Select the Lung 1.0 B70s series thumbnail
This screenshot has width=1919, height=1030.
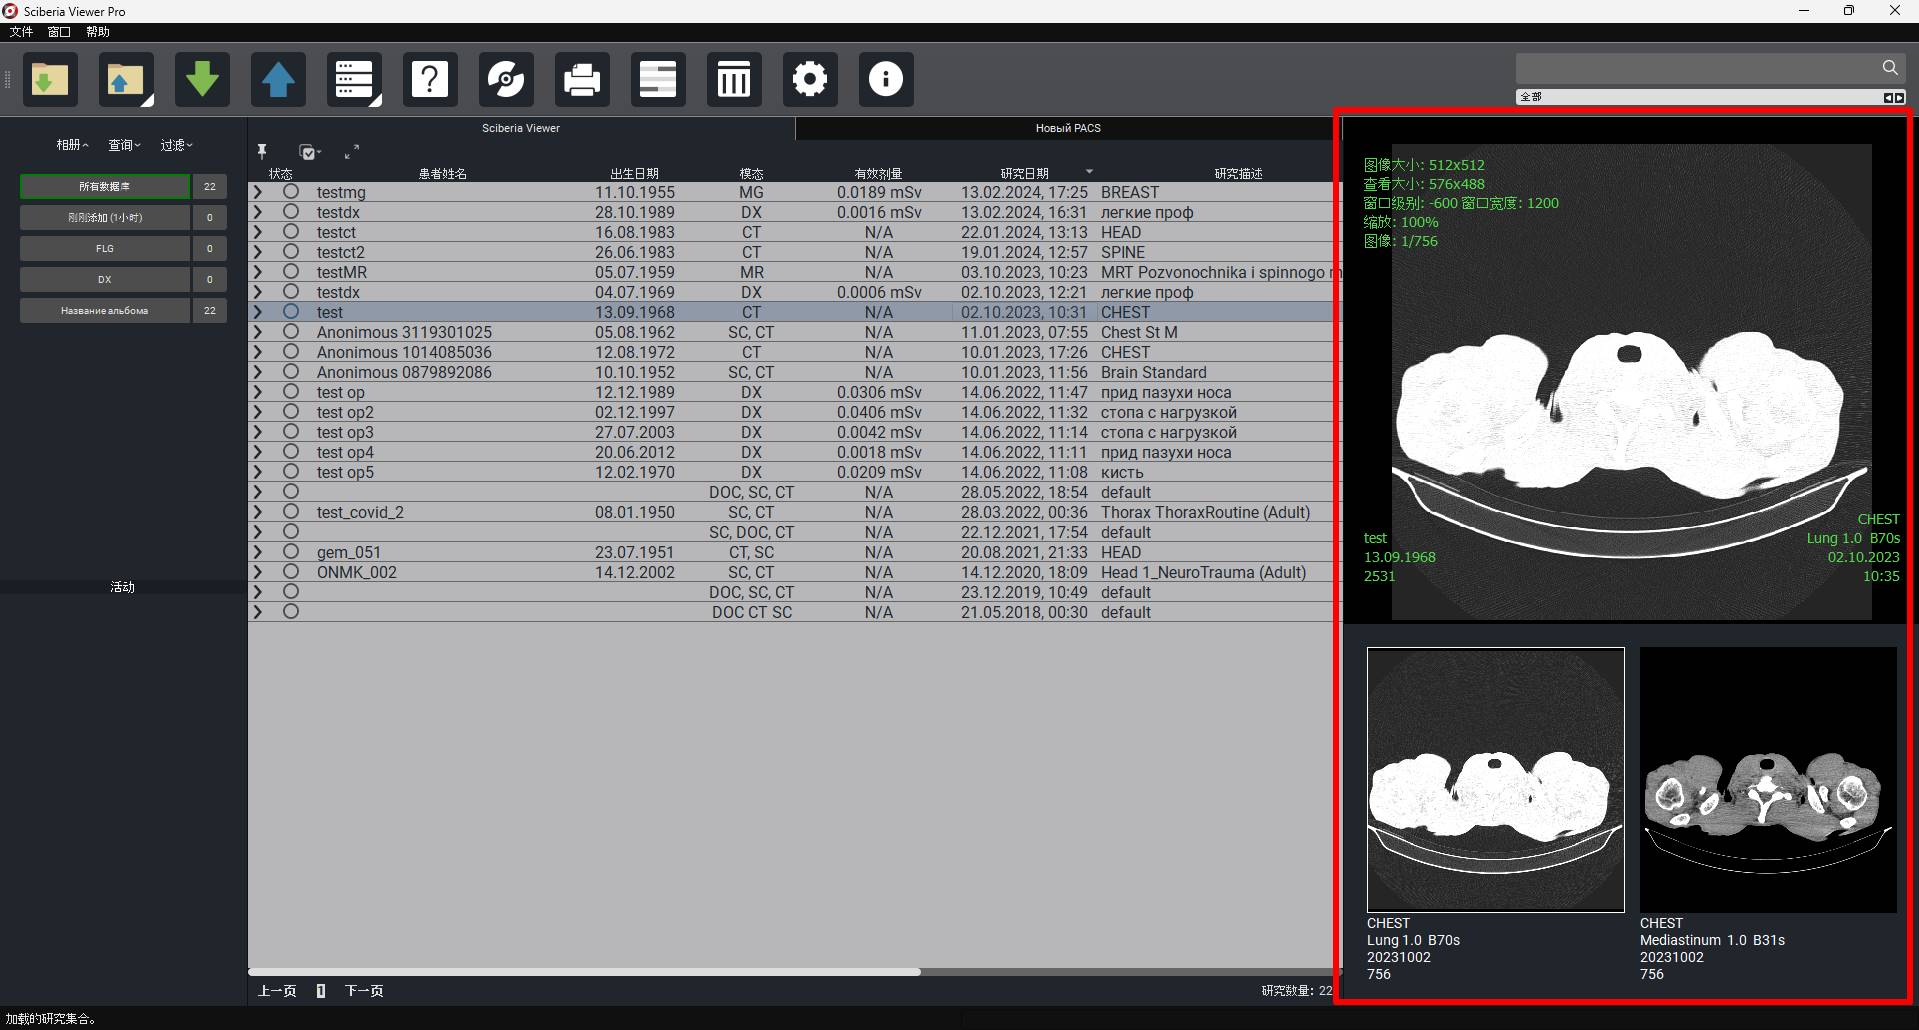tap(1495, 779)
